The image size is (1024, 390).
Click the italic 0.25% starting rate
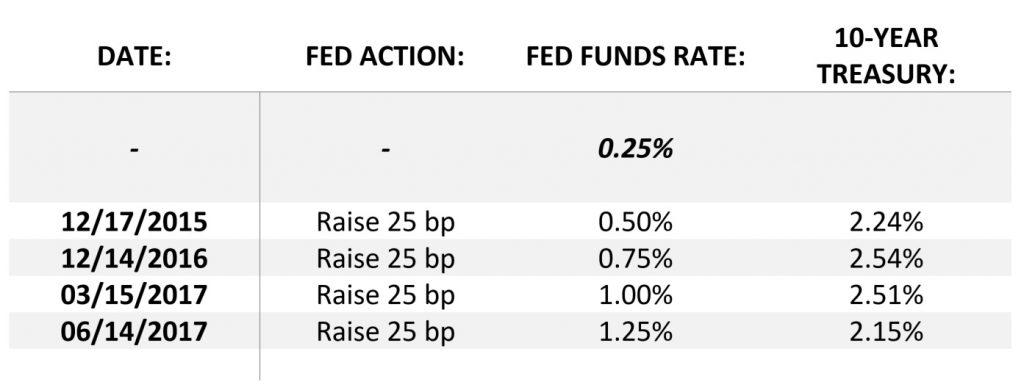[x=635, y=150]
